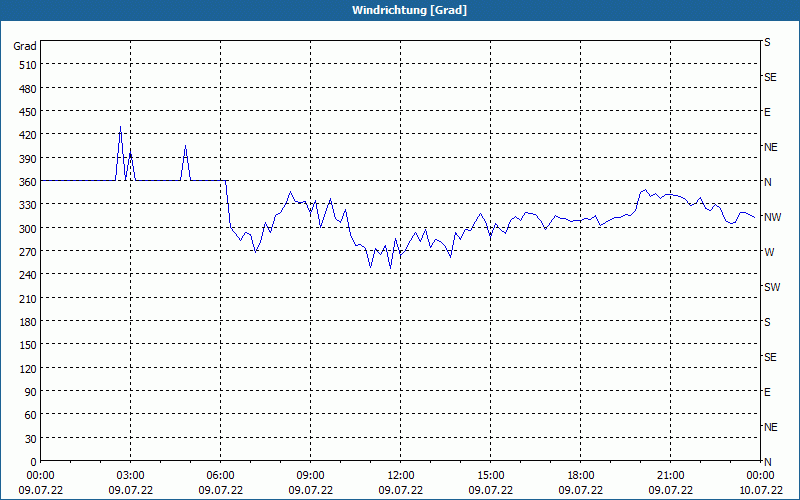800x500 pixels.
Task: Click the 'Grad' axis unit label
Action: click(24, 46)
